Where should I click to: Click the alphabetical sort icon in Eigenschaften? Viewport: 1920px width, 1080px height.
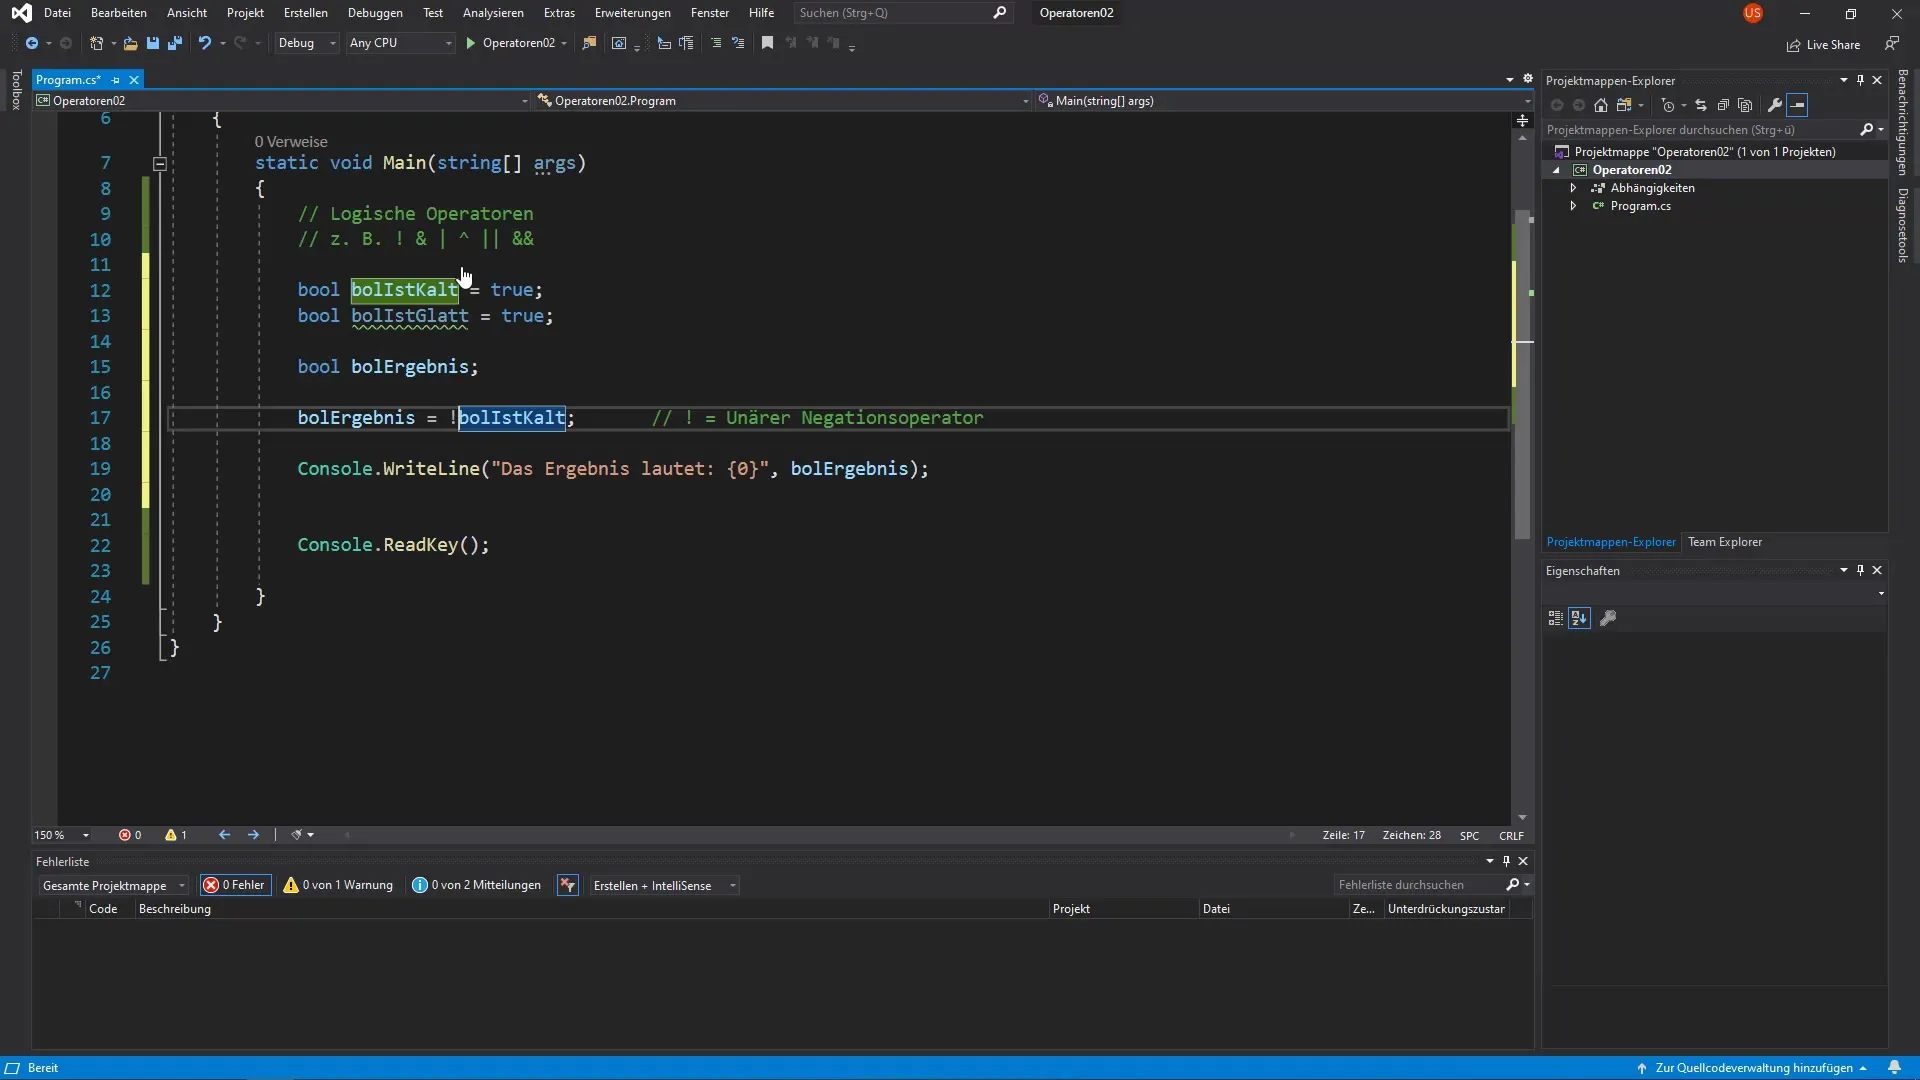pyautogui.click(x=1579, y=618)
